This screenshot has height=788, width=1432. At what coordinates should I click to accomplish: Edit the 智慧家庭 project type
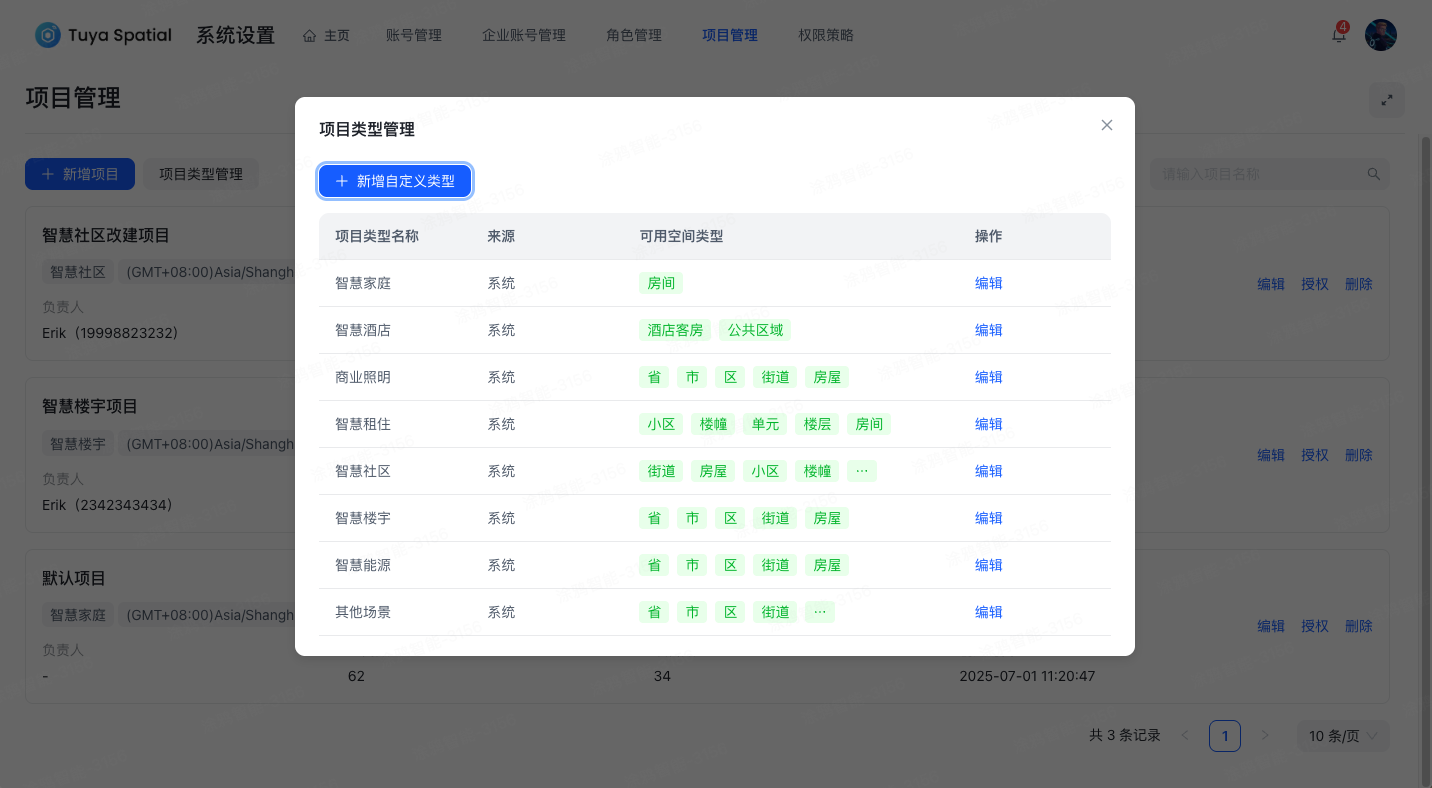click(989, 283)
